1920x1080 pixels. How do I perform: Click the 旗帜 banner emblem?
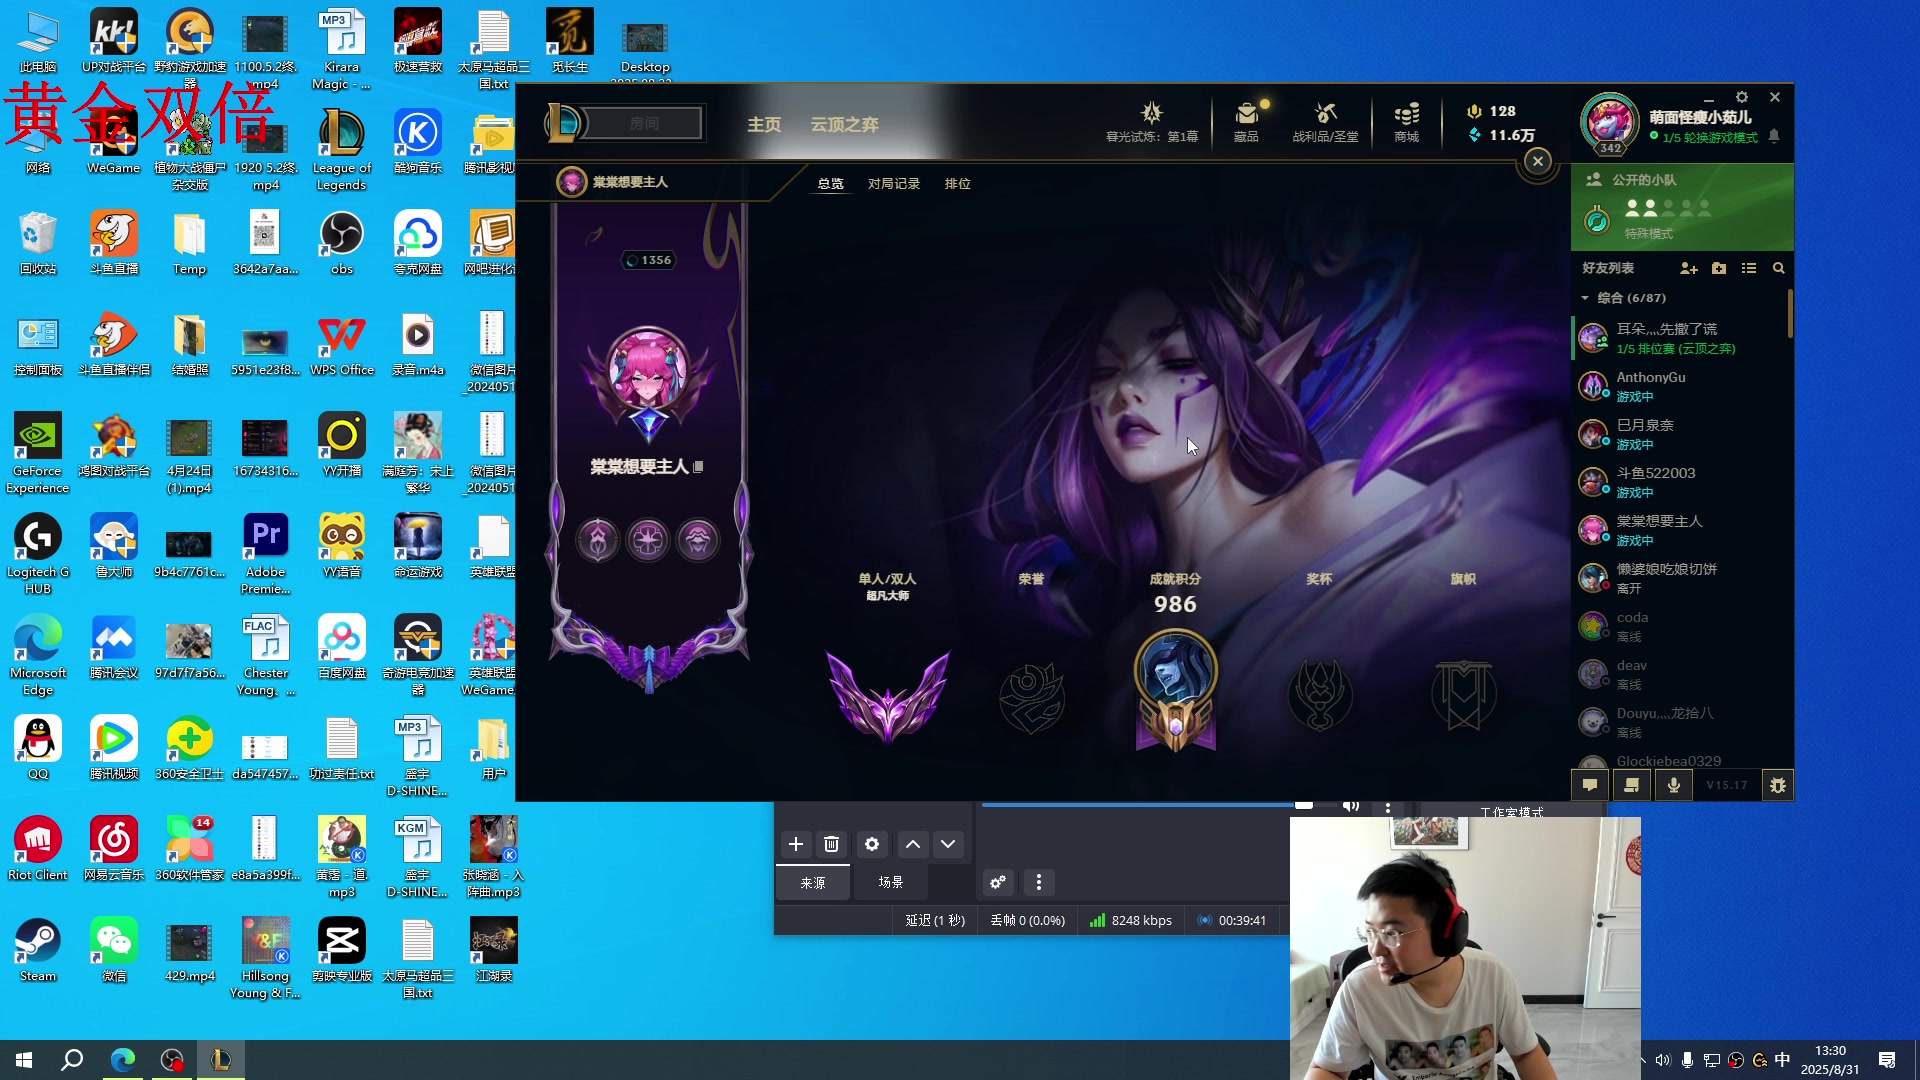(1464, 694)
